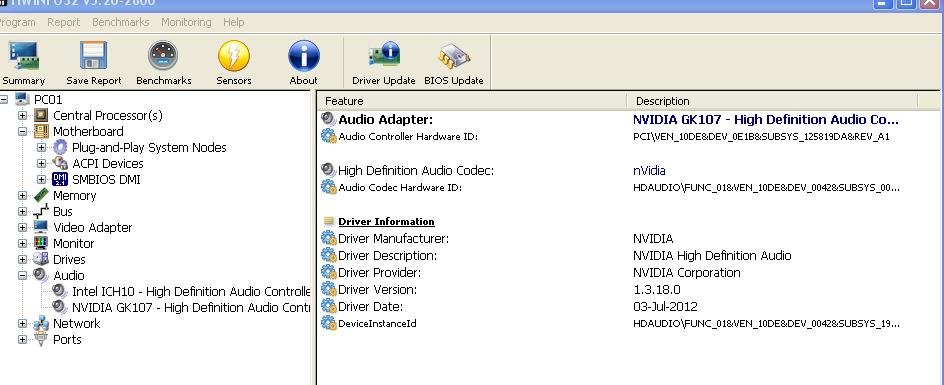
Task: Collapse the Audio tree node
Action: [22, 275]
